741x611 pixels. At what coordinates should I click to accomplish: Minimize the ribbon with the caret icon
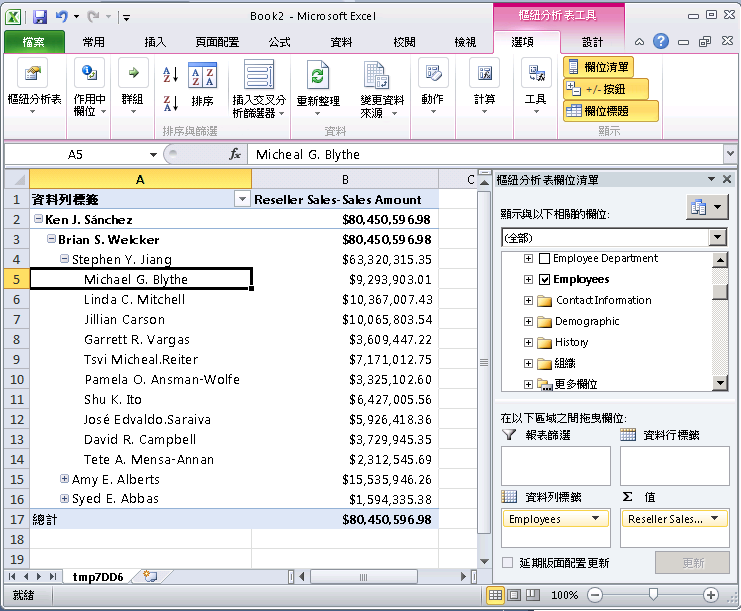coord(639,42)
